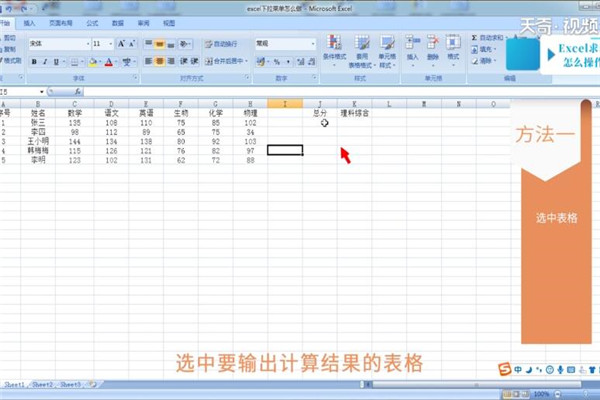Toggle middle vertical alignment
Viewport: 600px width, 400px height.
pyautogui.click(x=160, y=44)
